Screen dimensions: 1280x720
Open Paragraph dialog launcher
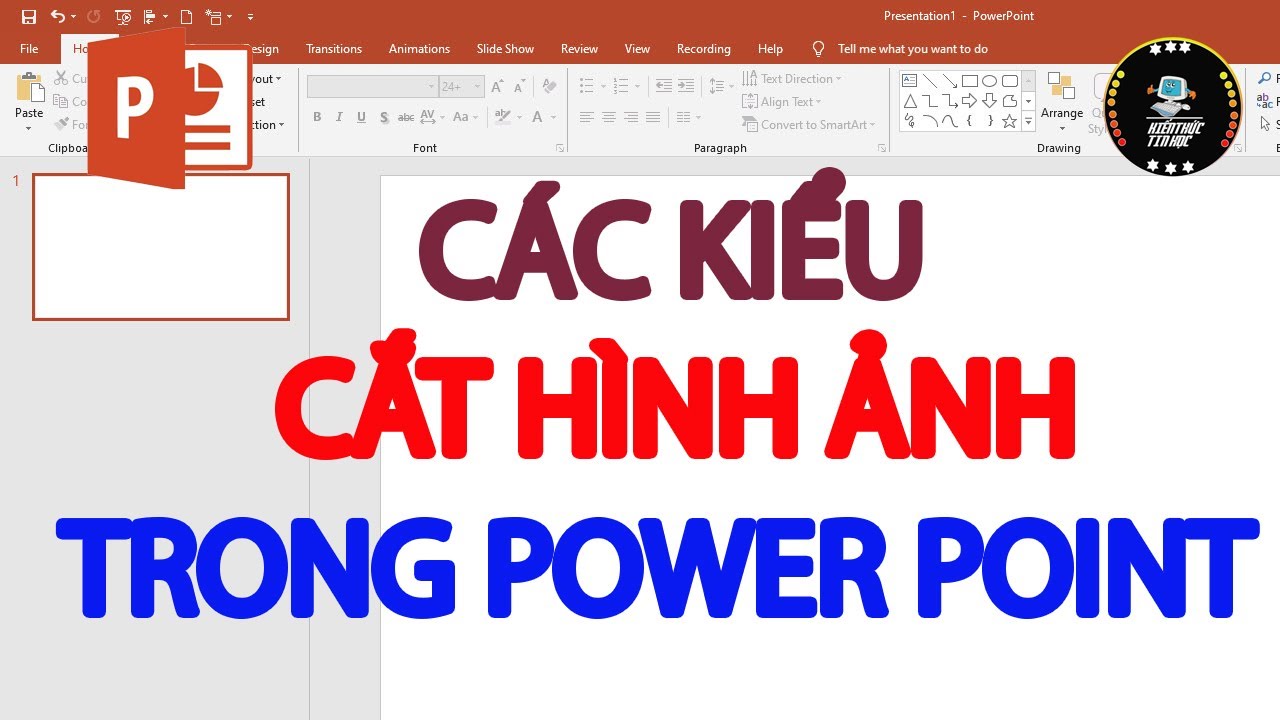point(881,148)
